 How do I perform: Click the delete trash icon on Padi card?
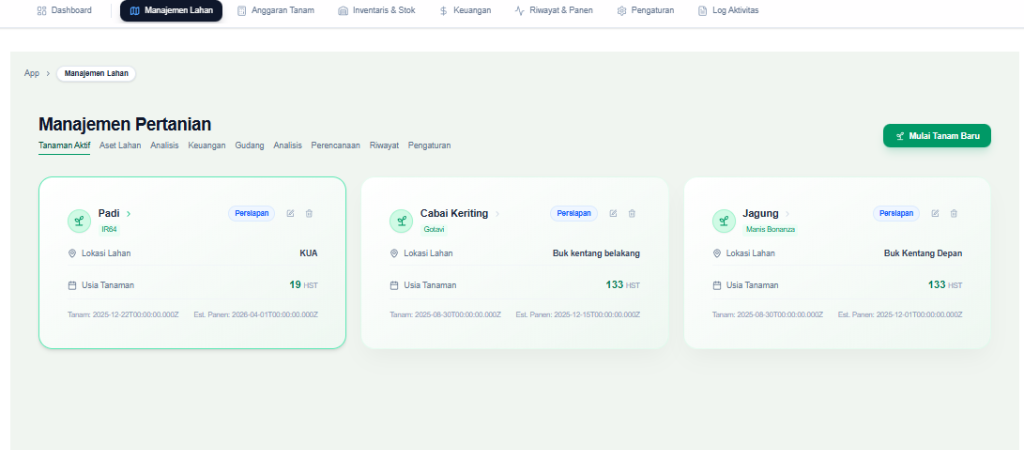309,213
